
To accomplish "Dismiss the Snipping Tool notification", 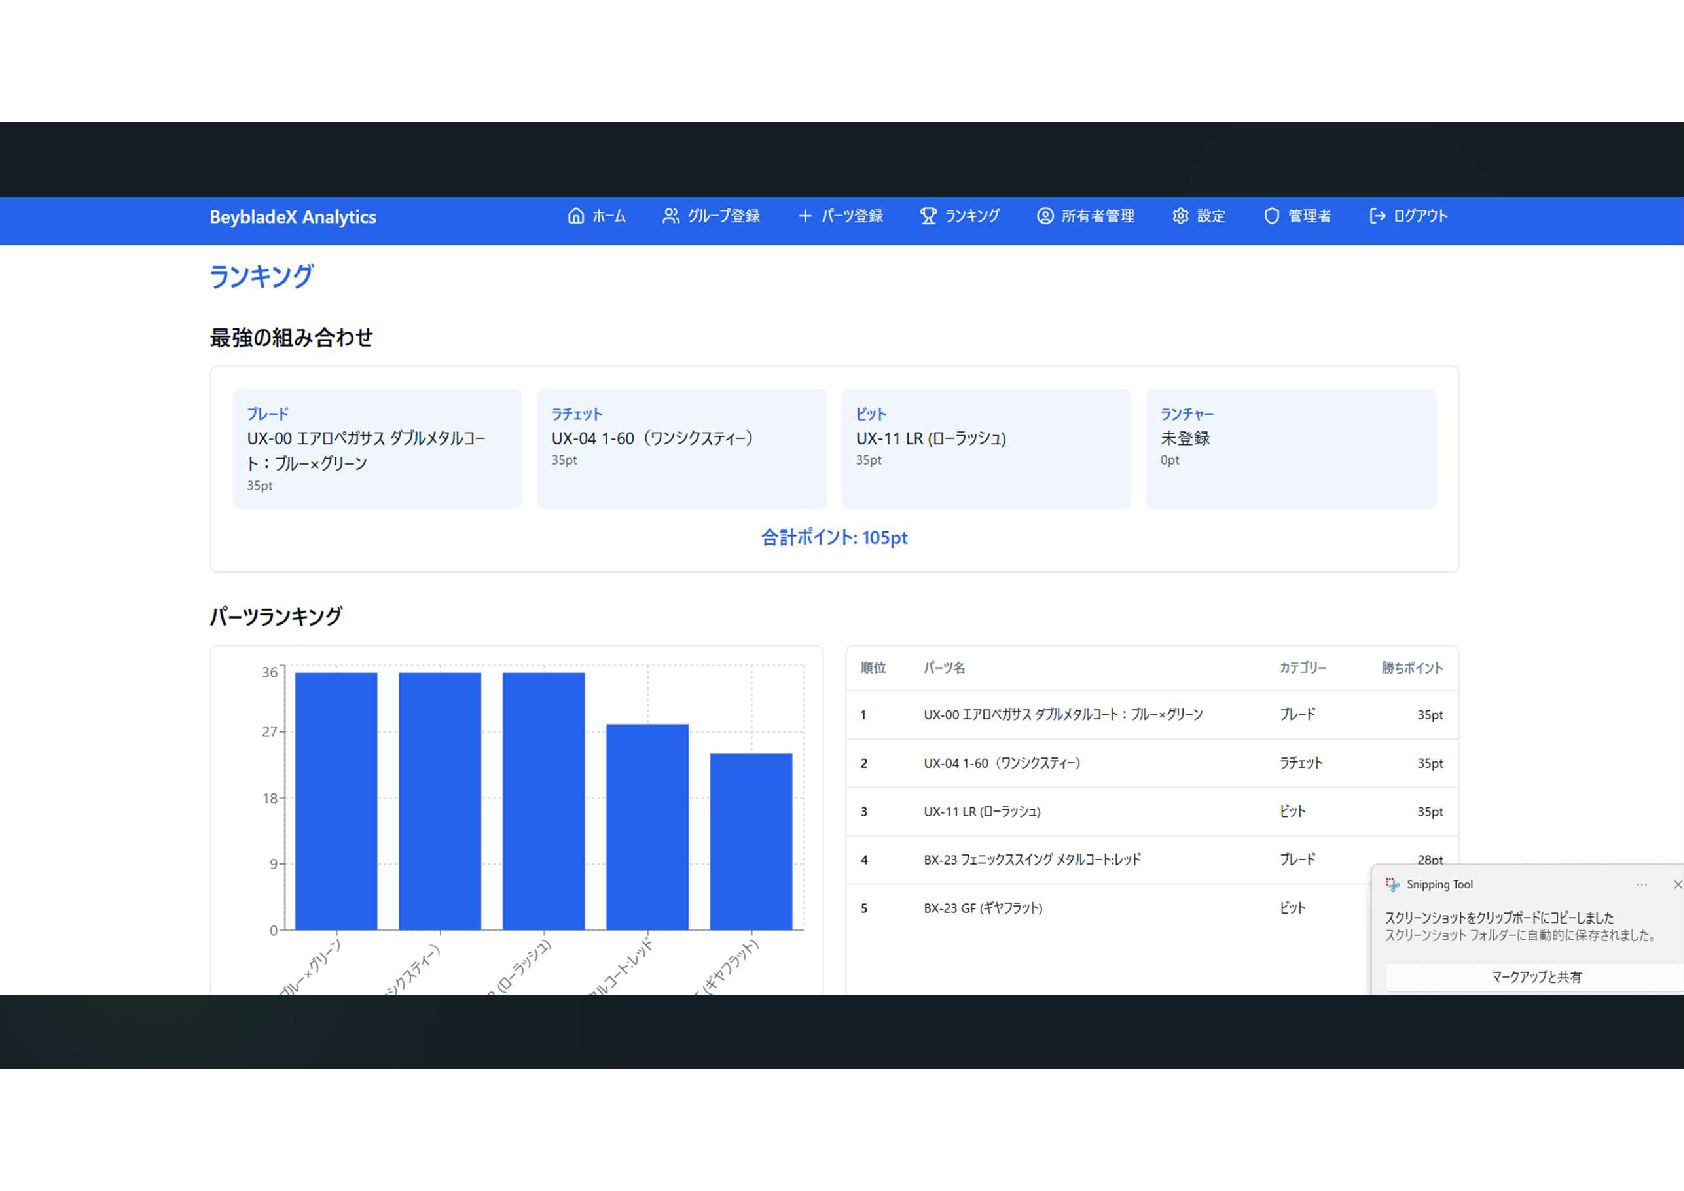I will [1677, 884].
